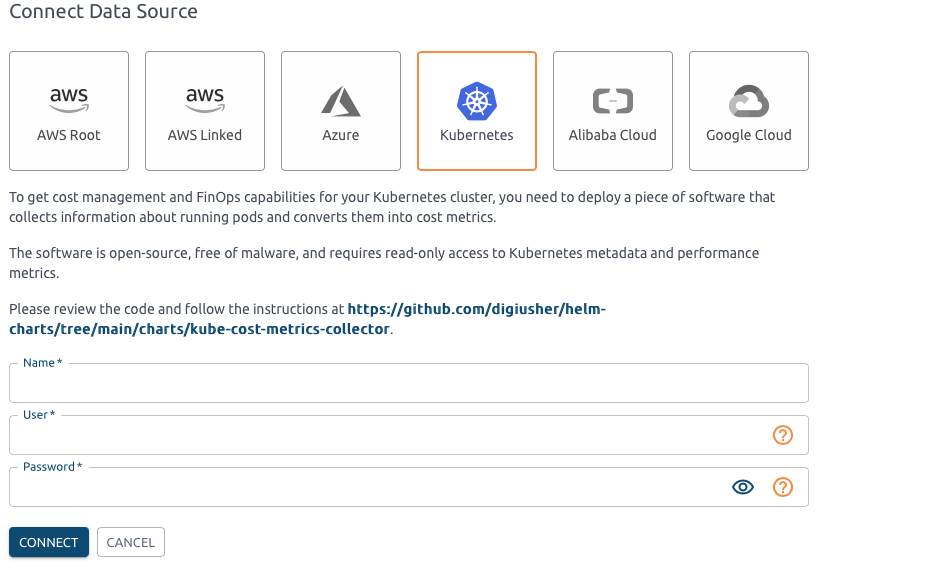Select the Azure triangle logo

pyautogui.click(x=341, y=101)
